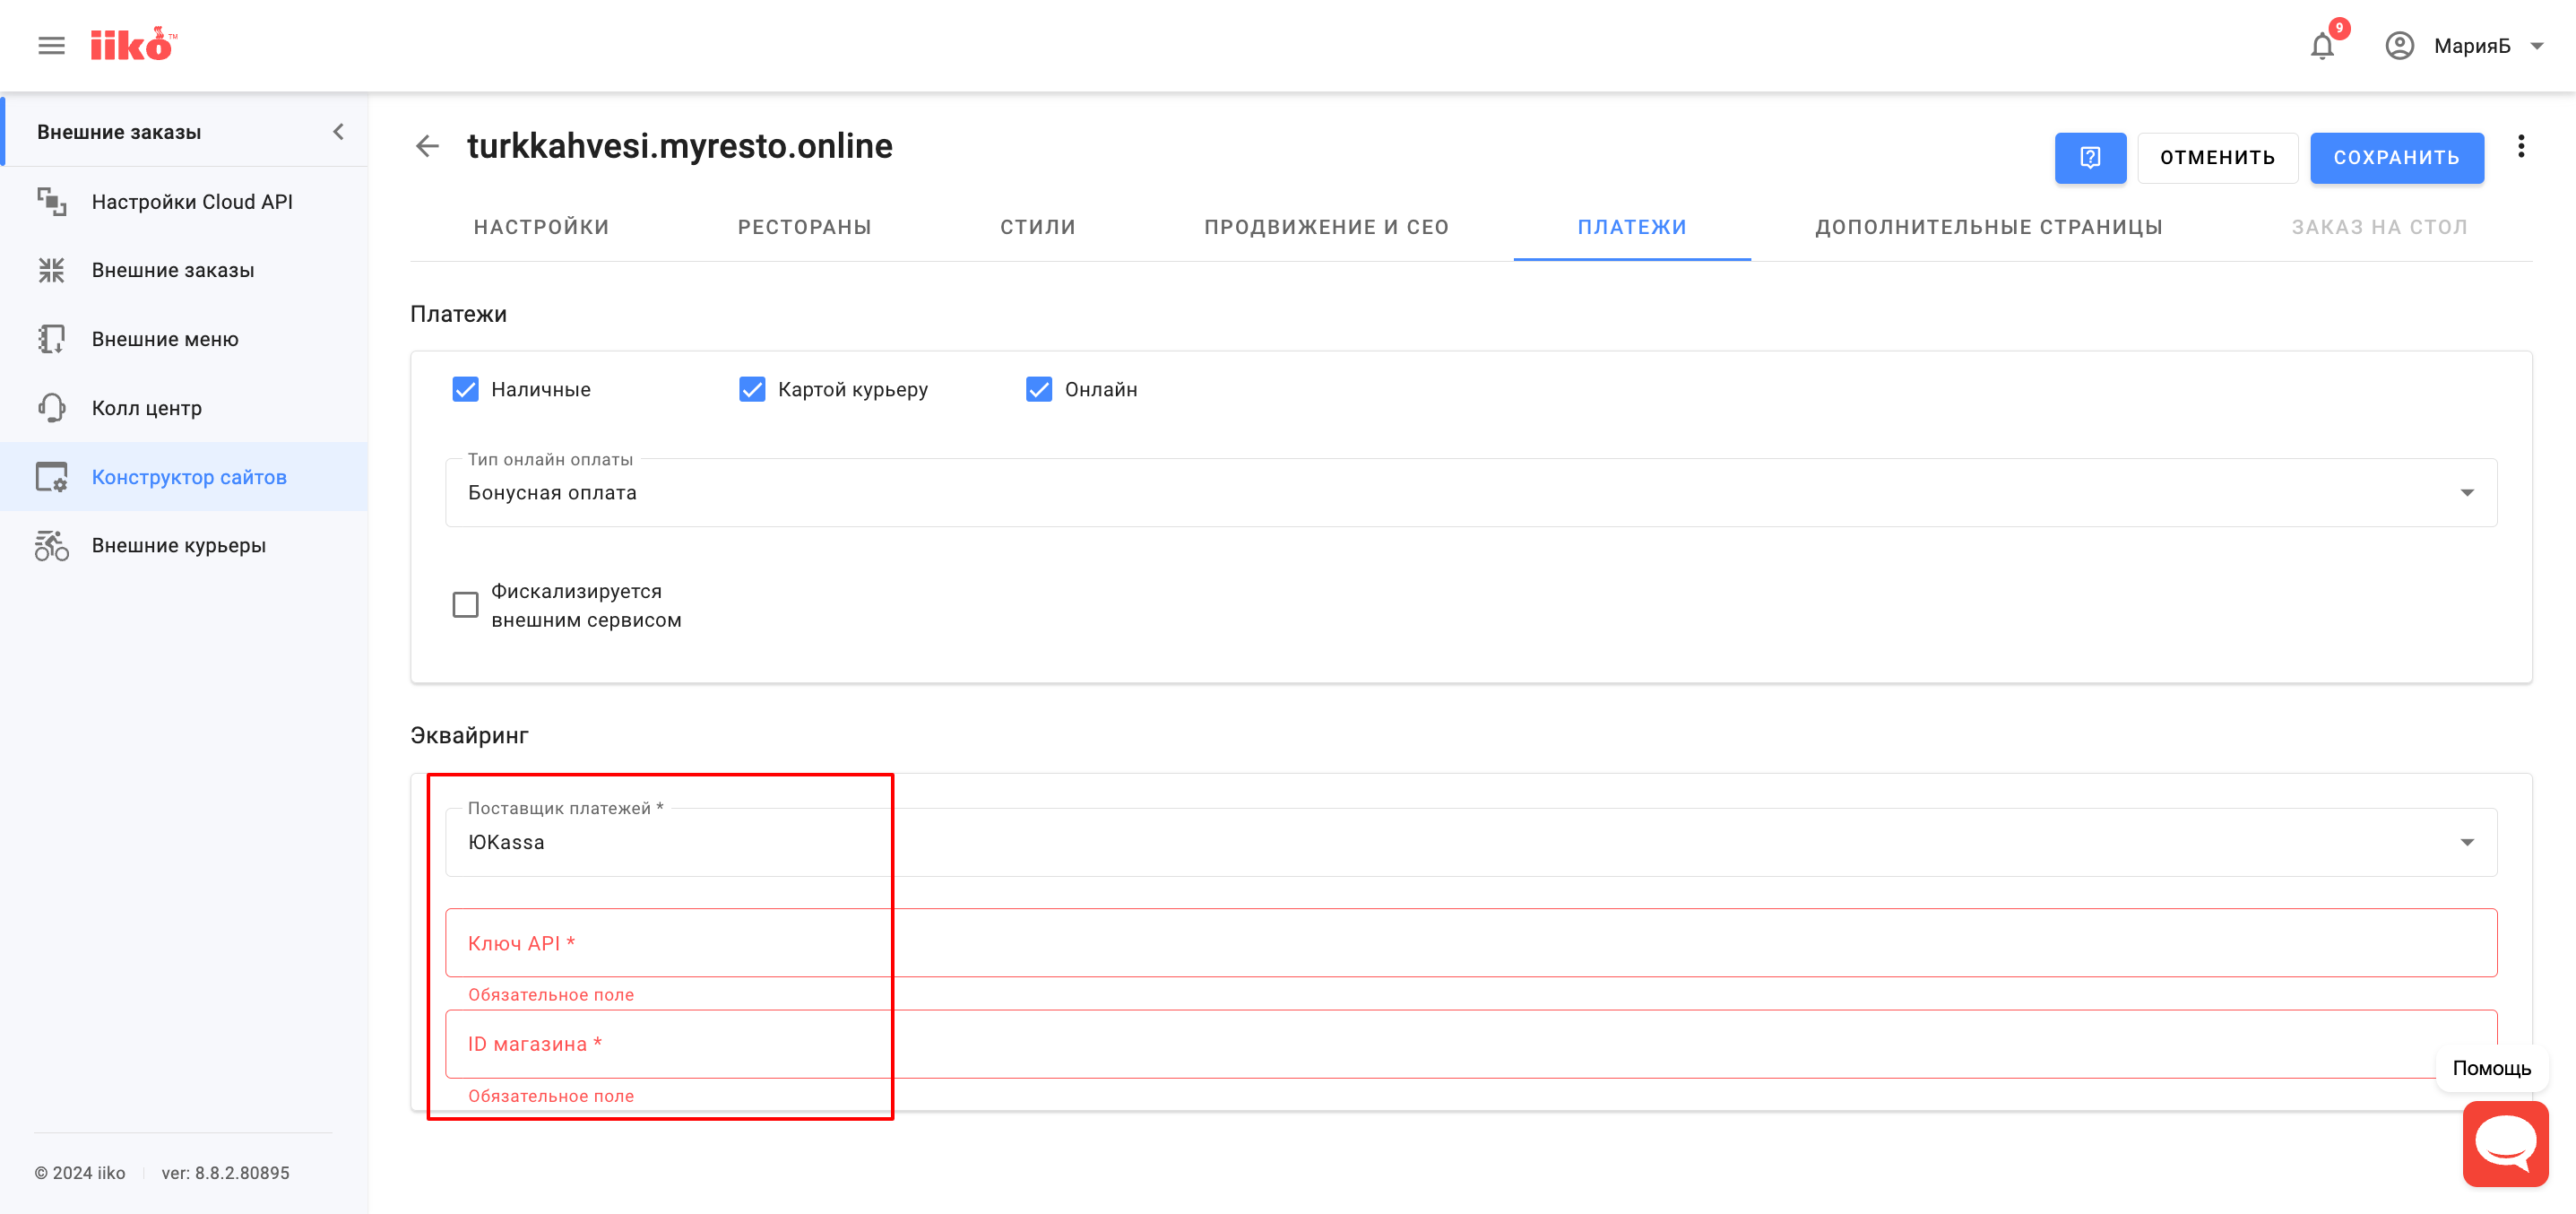
Task: Click the user profile avatar icon
Action: pos(2399,46)
